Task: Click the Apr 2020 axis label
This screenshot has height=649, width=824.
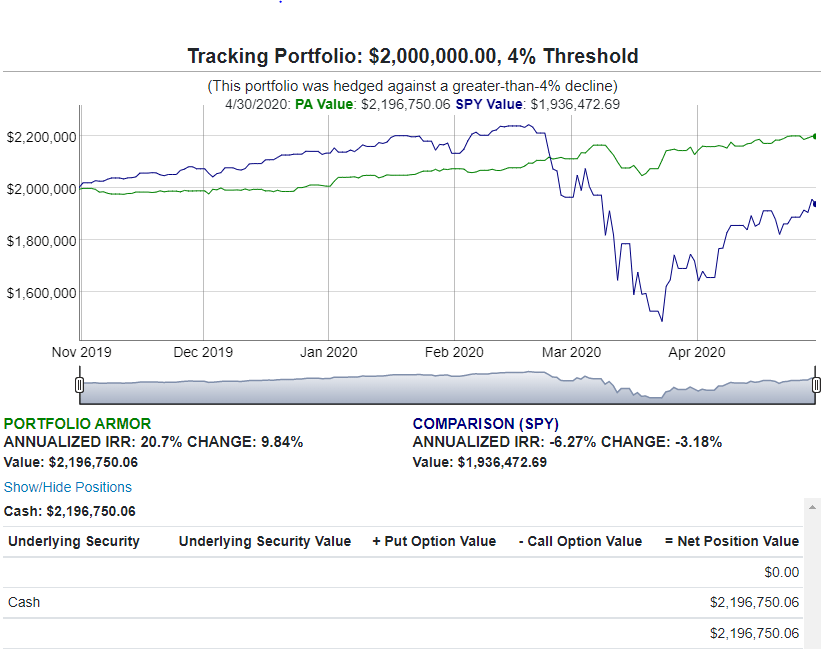Action: coord(695,352)
